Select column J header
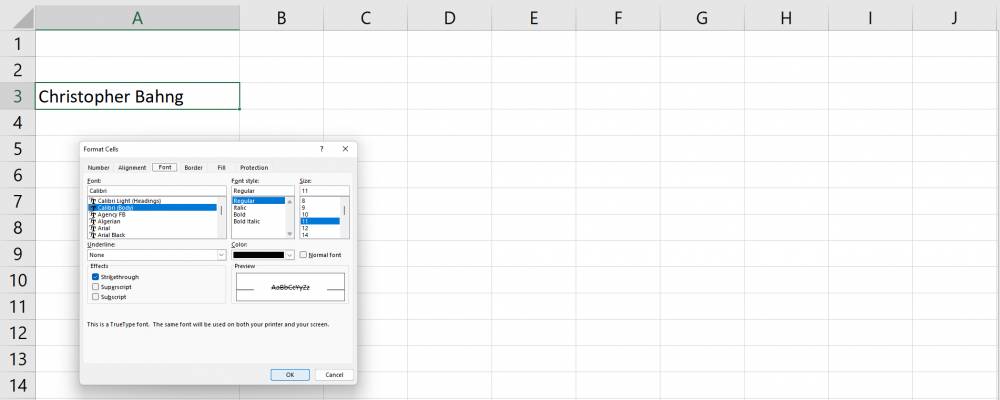 (954, 18)
